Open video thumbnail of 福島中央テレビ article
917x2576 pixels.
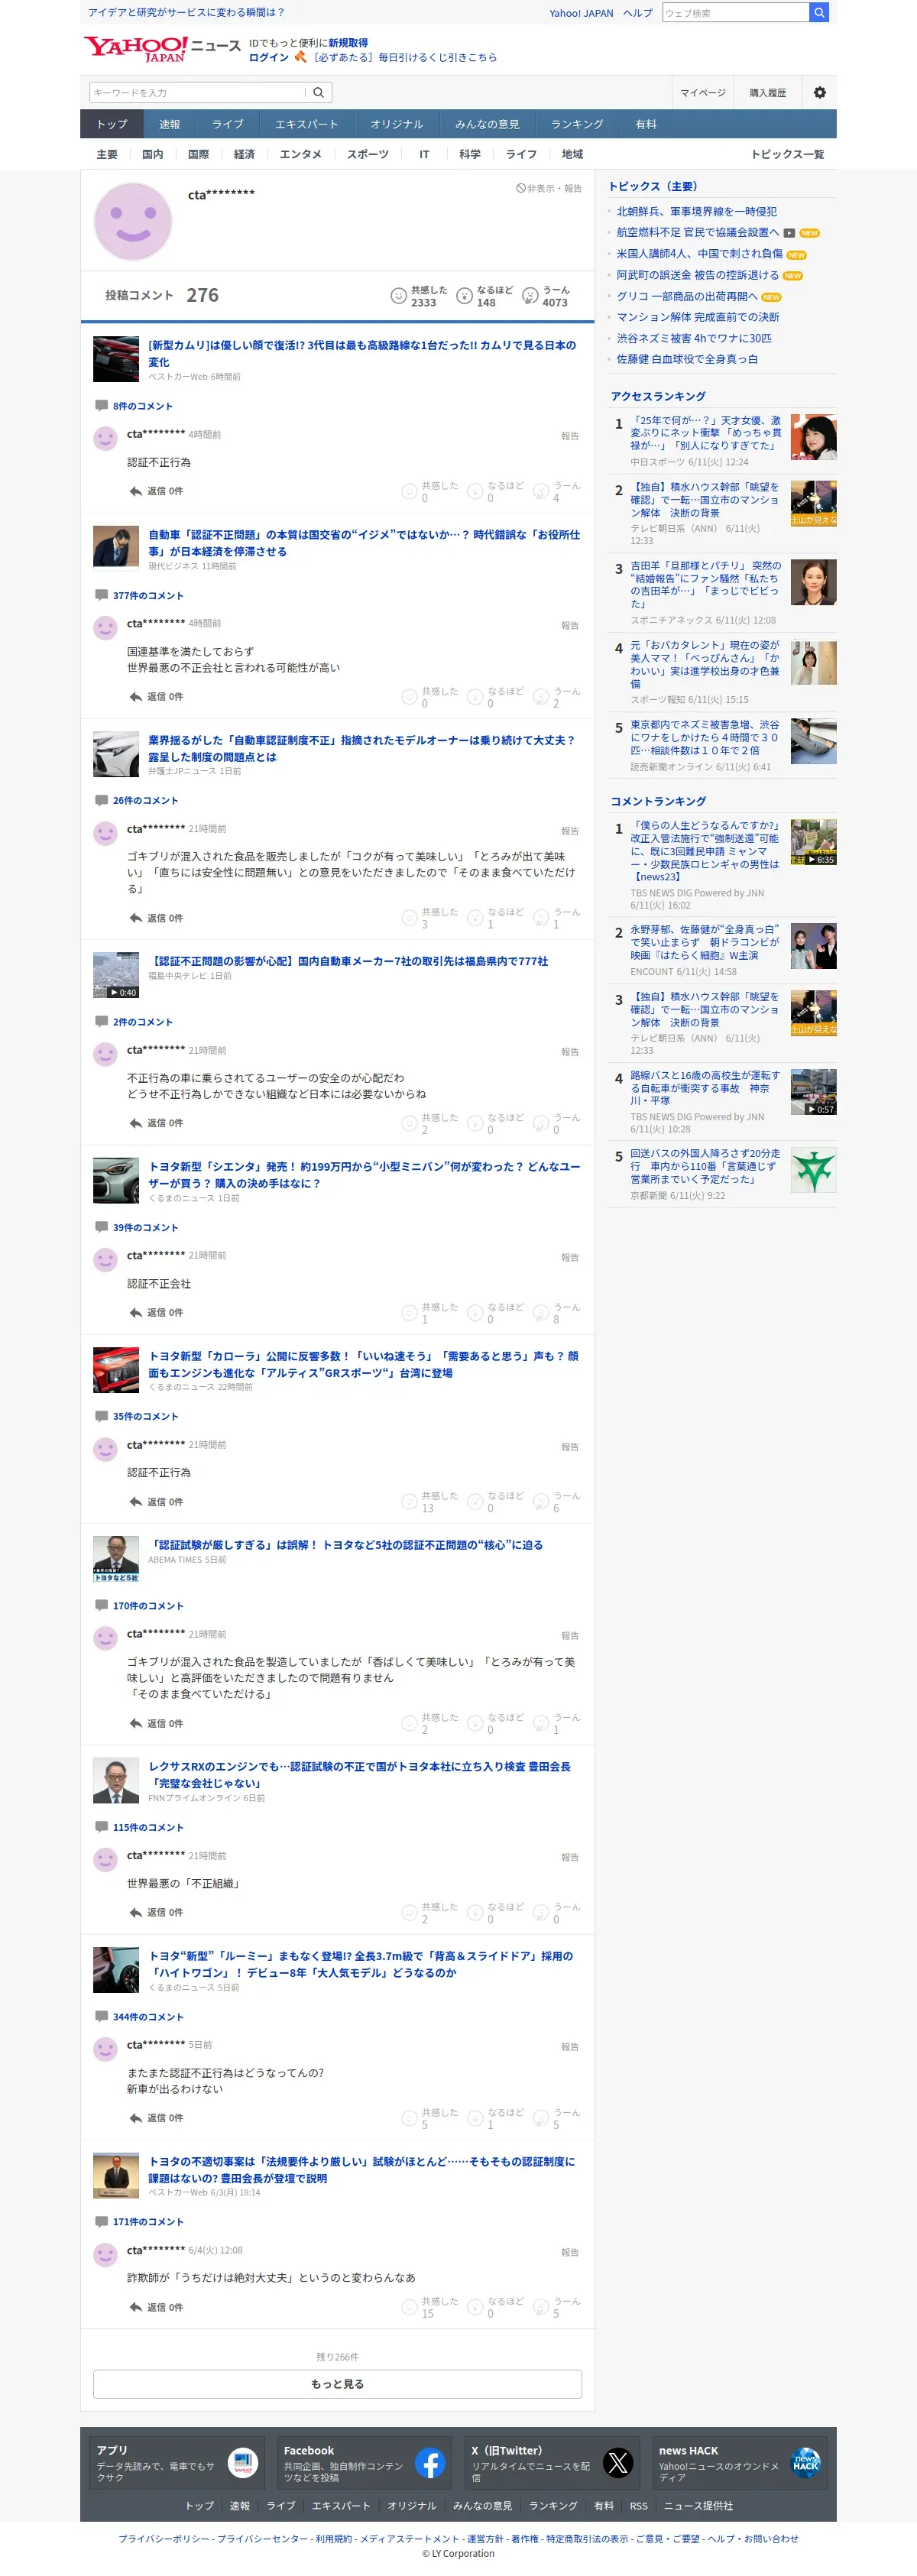click(x=116, y=975)
